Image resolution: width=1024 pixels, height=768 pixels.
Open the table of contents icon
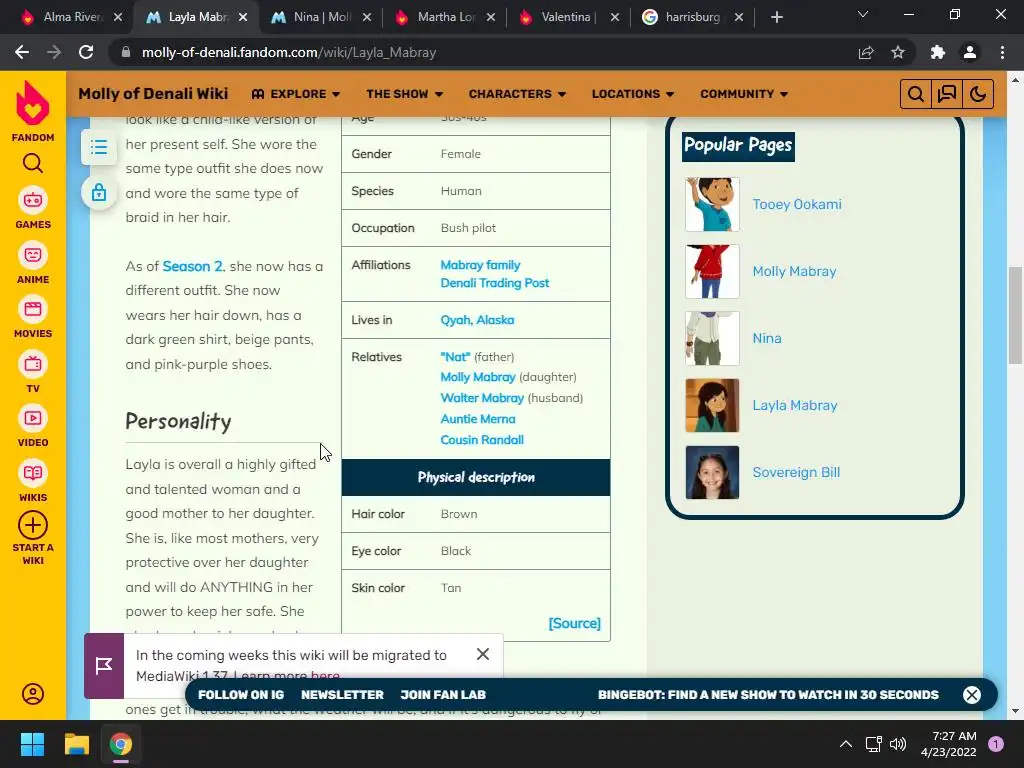point(99,147)
